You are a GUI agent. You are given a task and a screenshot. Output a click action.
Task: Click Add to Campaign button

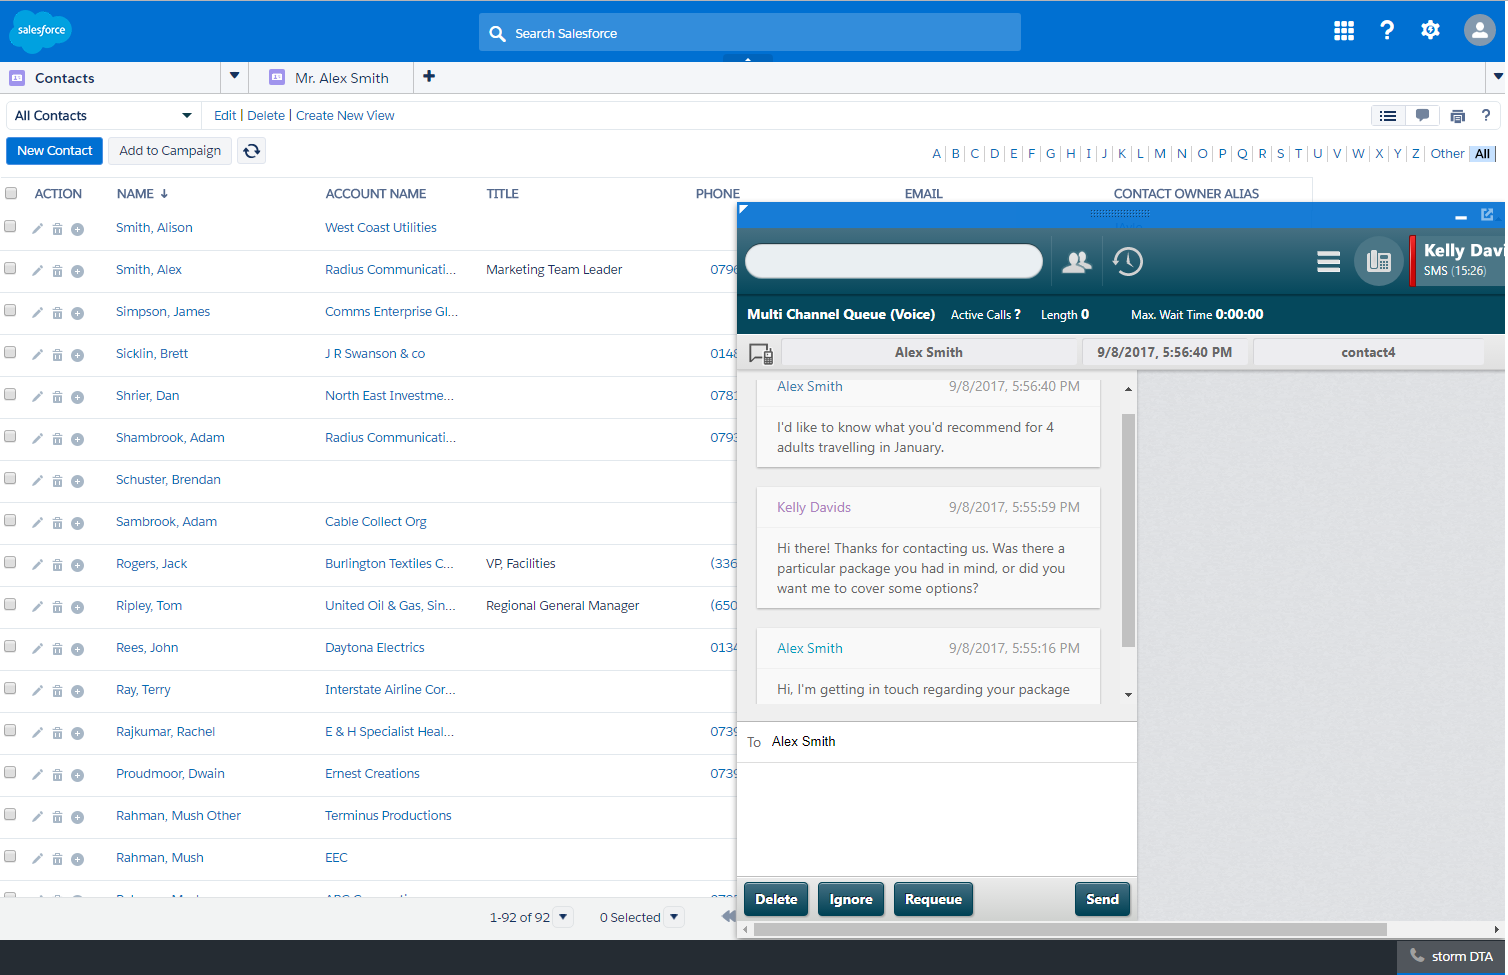170,151
